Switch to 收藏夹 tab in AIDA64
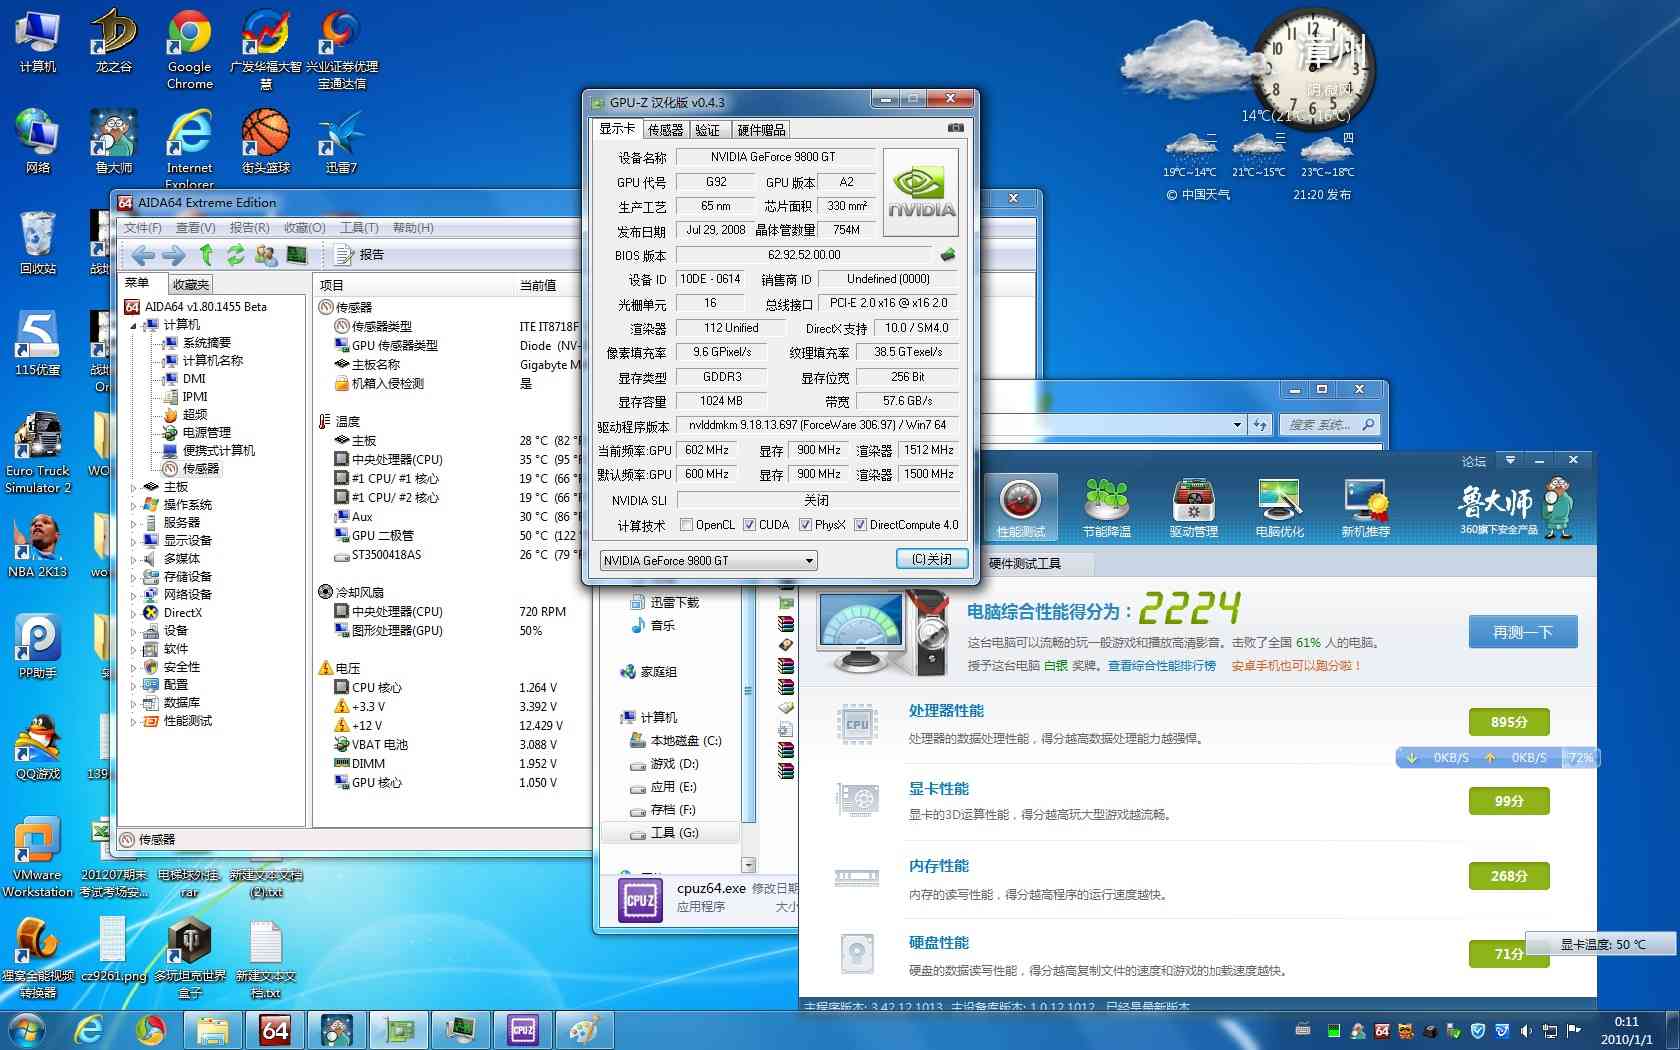Viewport: 1680px width, 1050px height. (190, 284)
